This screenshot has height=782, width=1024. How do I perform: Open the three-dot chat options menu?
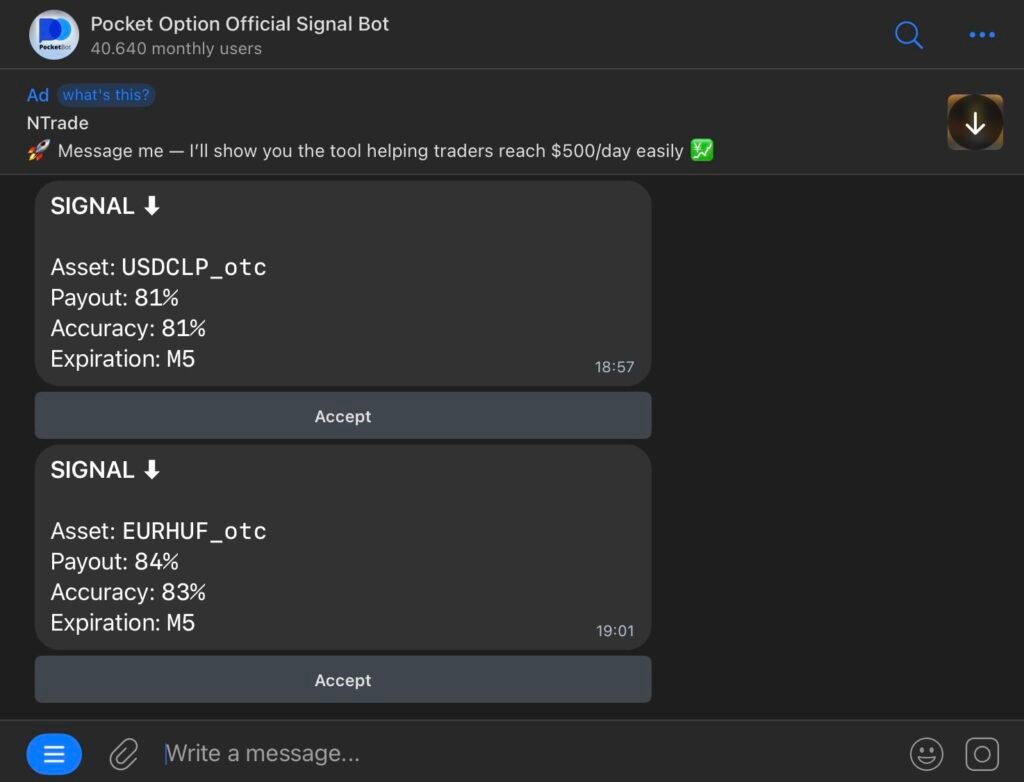click(981, 34)
